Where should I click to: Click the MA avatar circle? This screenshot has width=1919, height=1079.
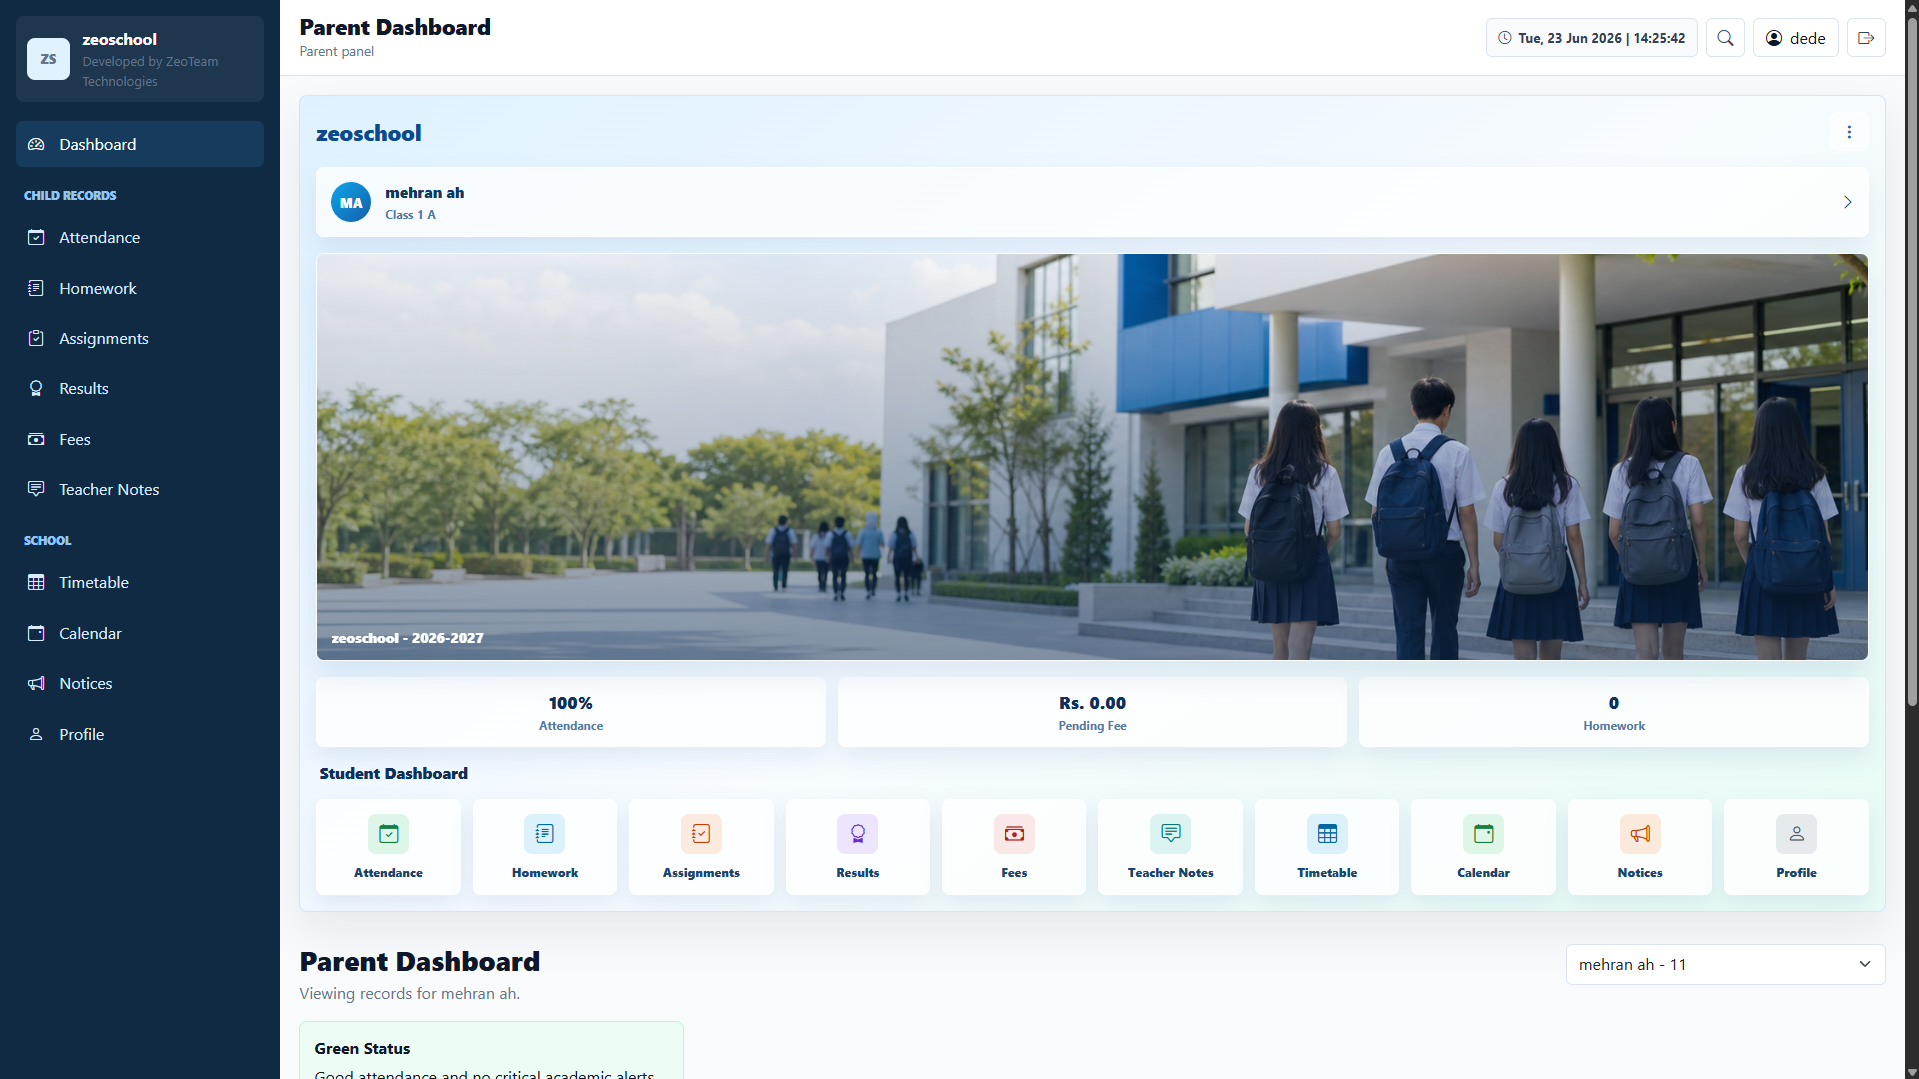[x=351, y=202]
